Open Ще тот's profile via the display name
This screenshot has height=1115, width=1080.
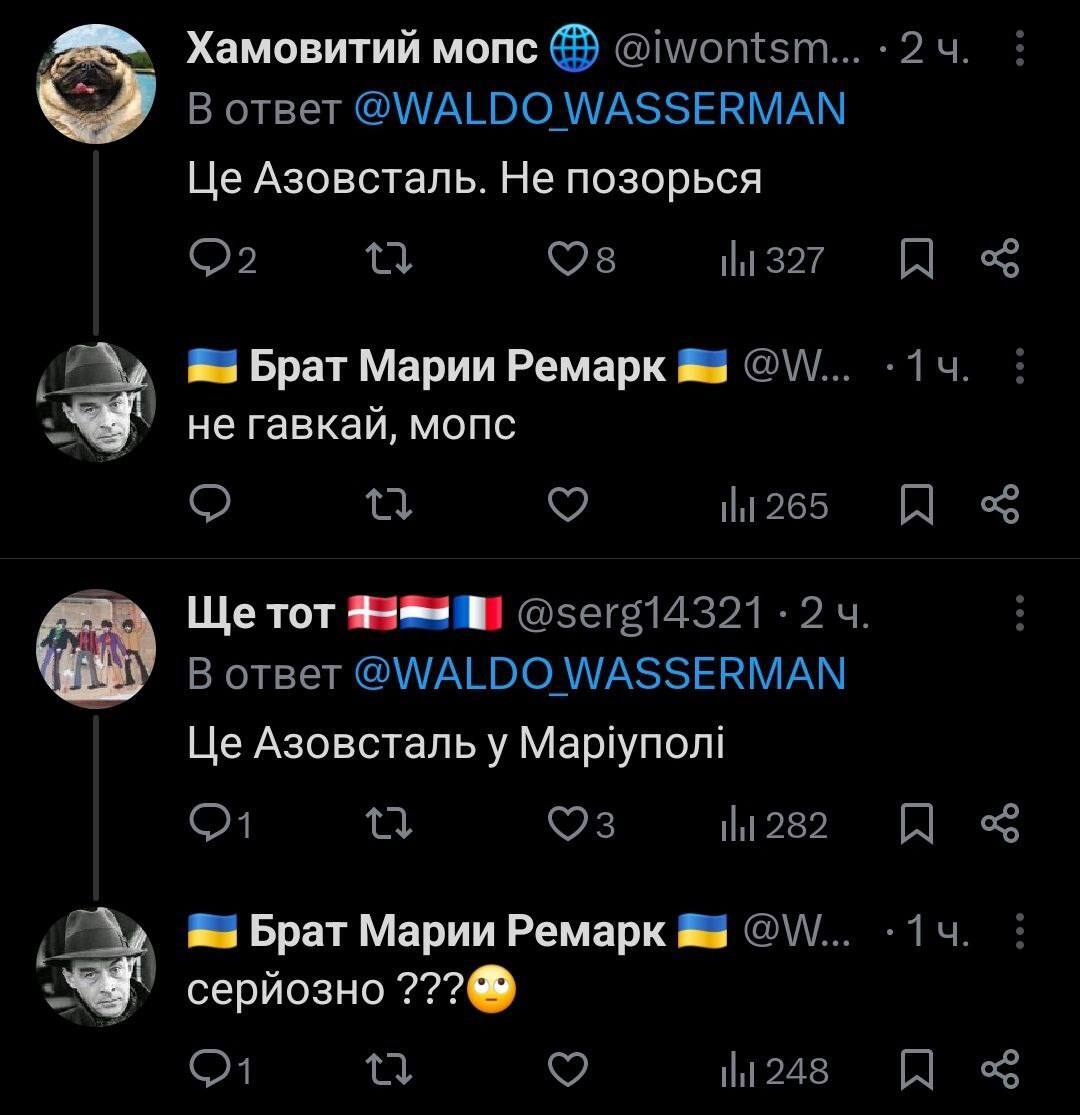[x=261, y=613]
